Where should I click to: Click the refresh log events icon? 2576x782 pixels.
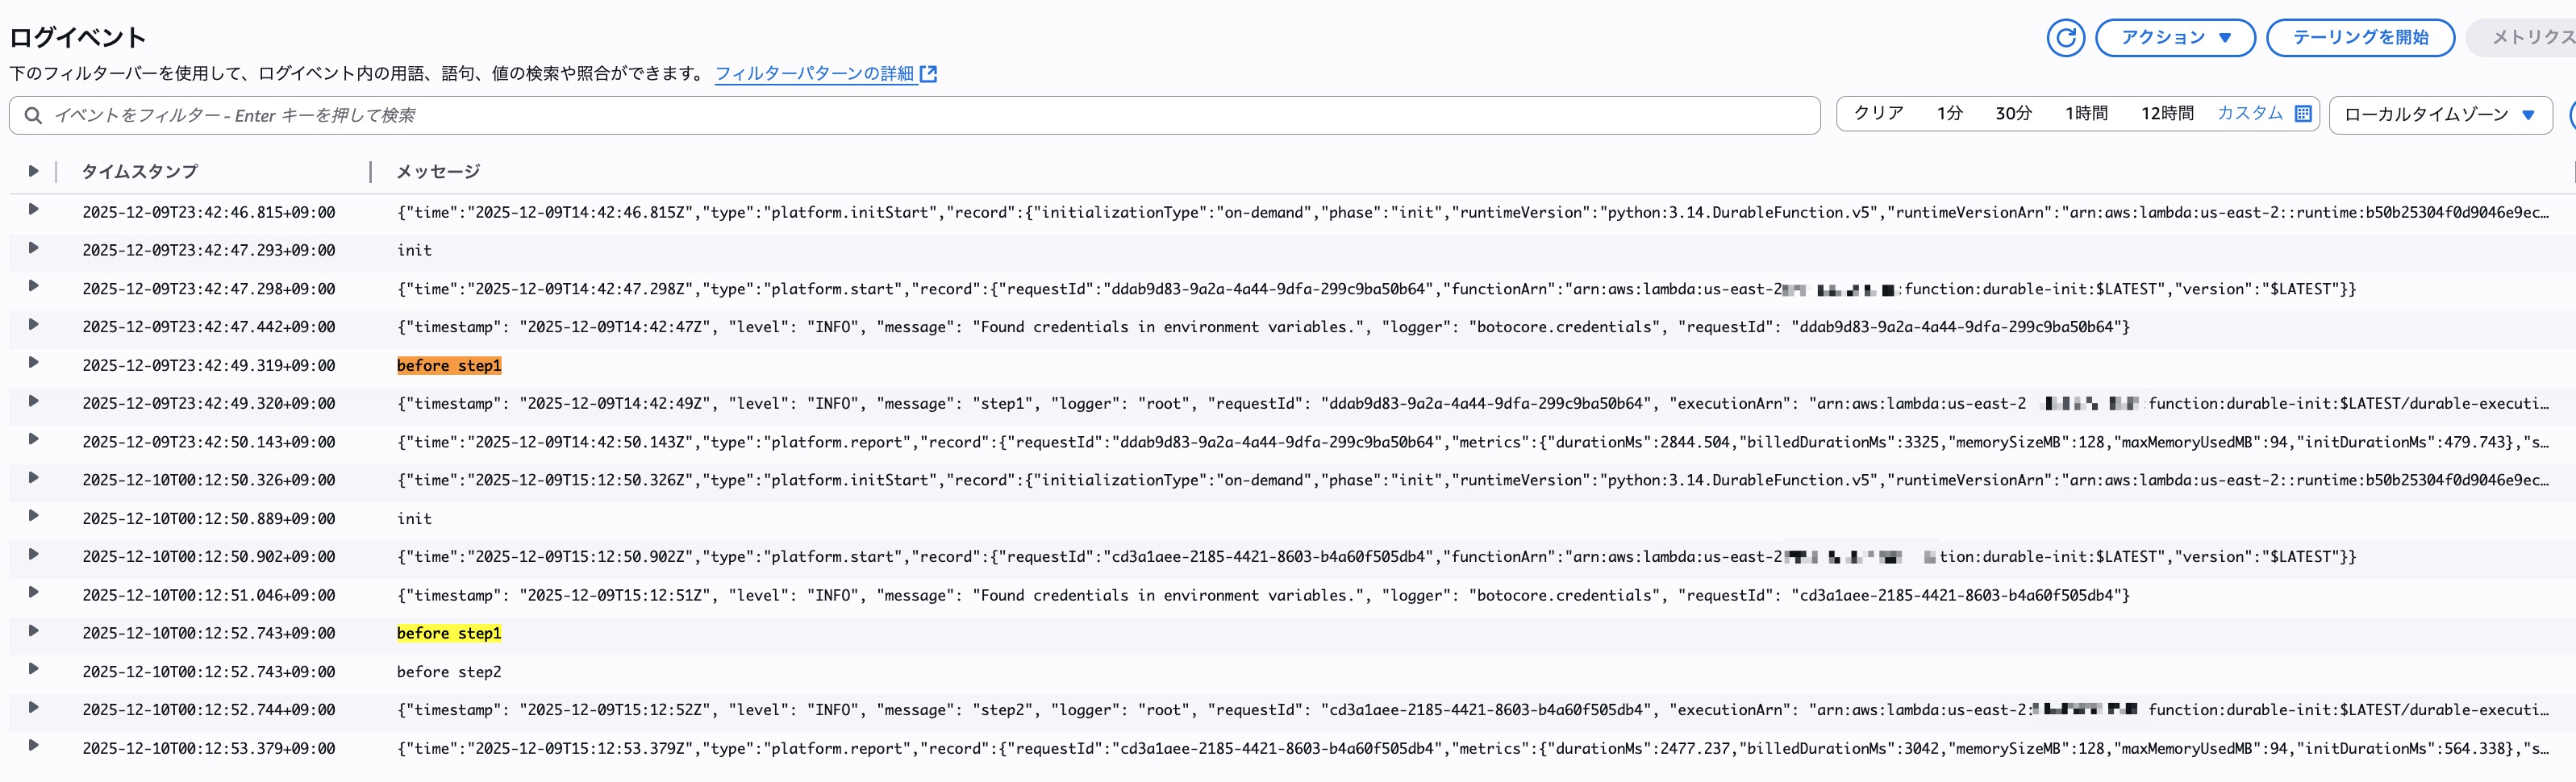(2065, 38)
